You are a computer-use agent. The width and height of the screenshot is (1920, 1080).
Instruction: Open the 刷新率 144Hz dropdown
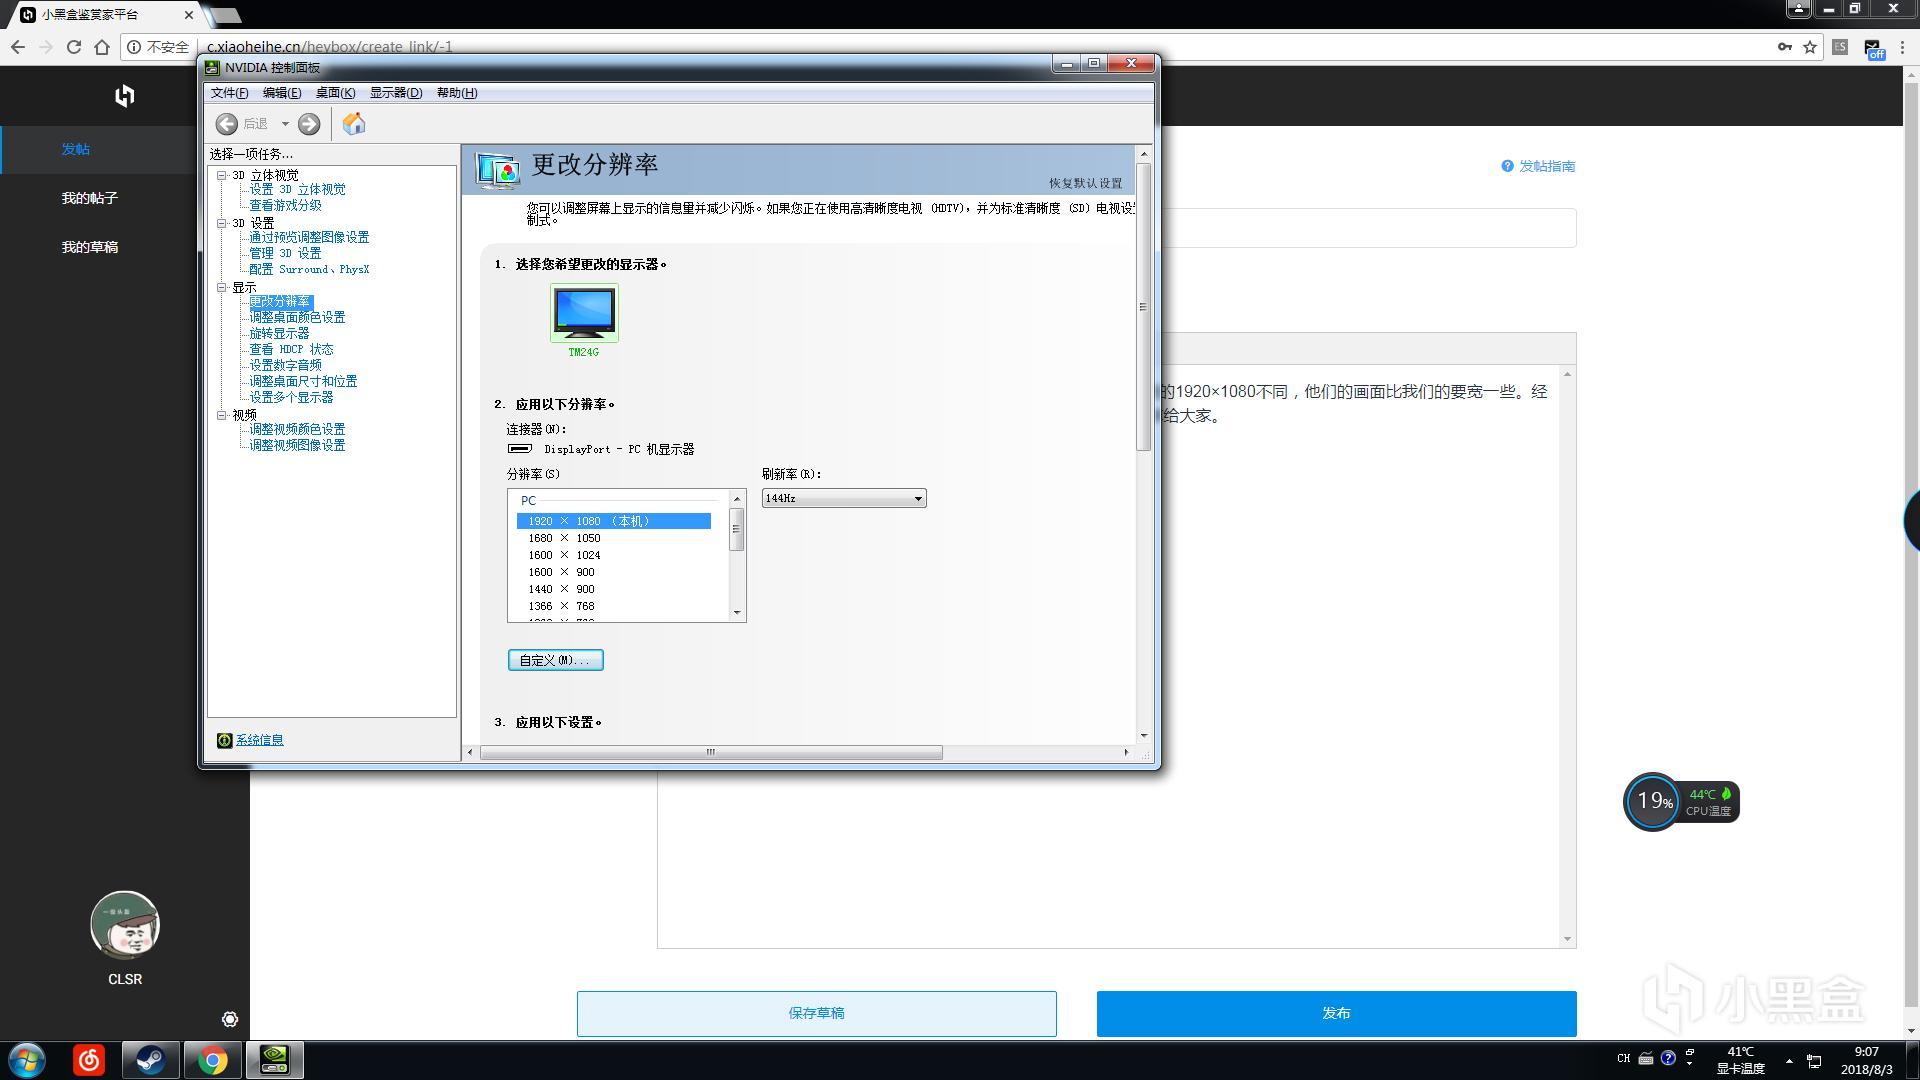844,498
